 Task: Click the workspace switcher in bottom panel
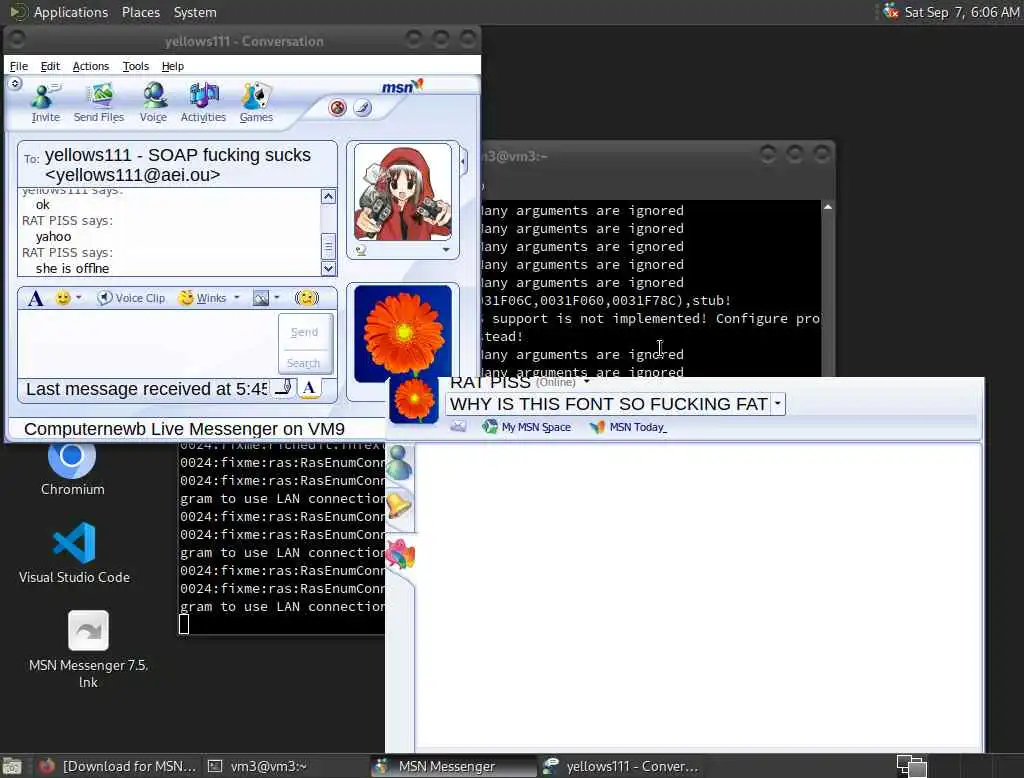[911, 766]
